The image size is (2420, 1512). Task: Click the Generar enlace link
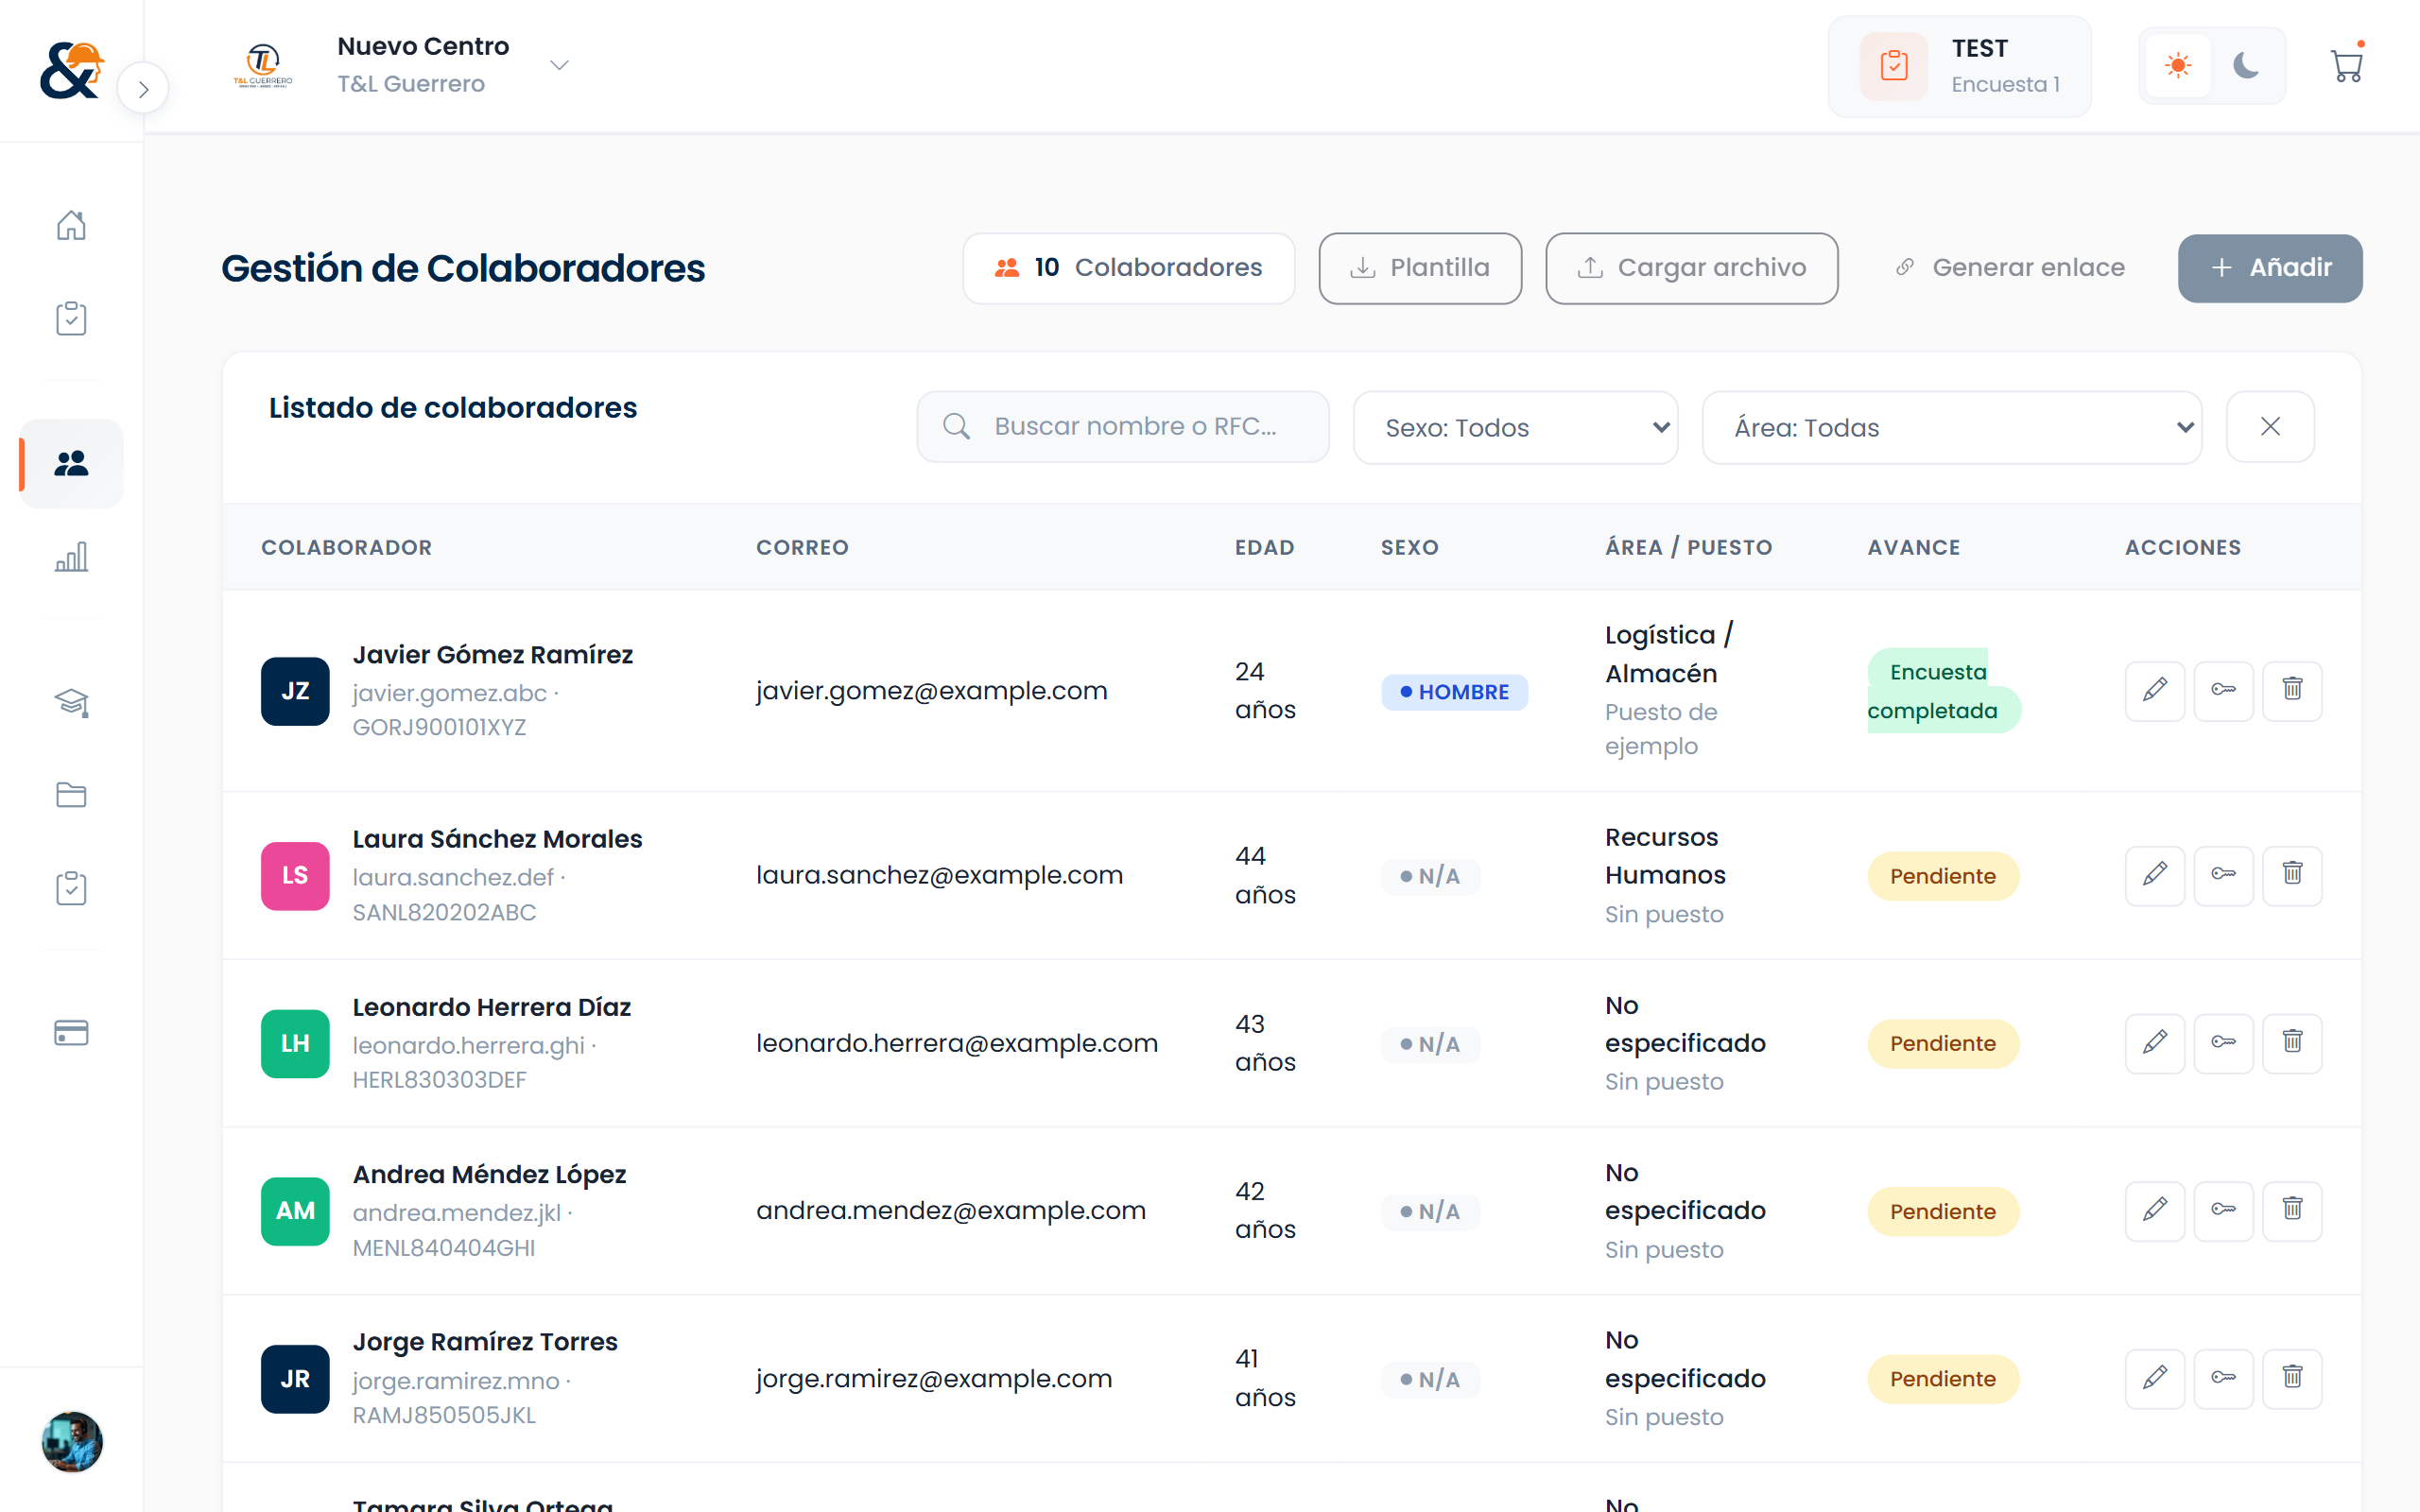coord(2009,268)
